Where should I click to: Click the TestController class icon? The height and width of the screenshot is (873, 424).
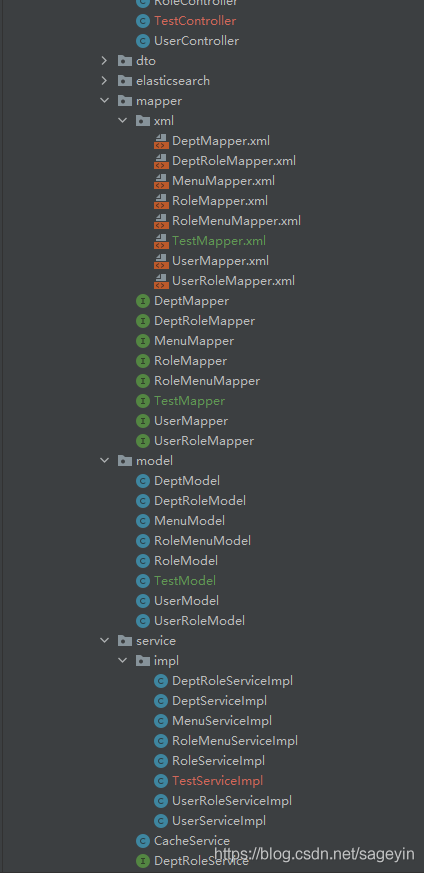click(x=143, y=21)
